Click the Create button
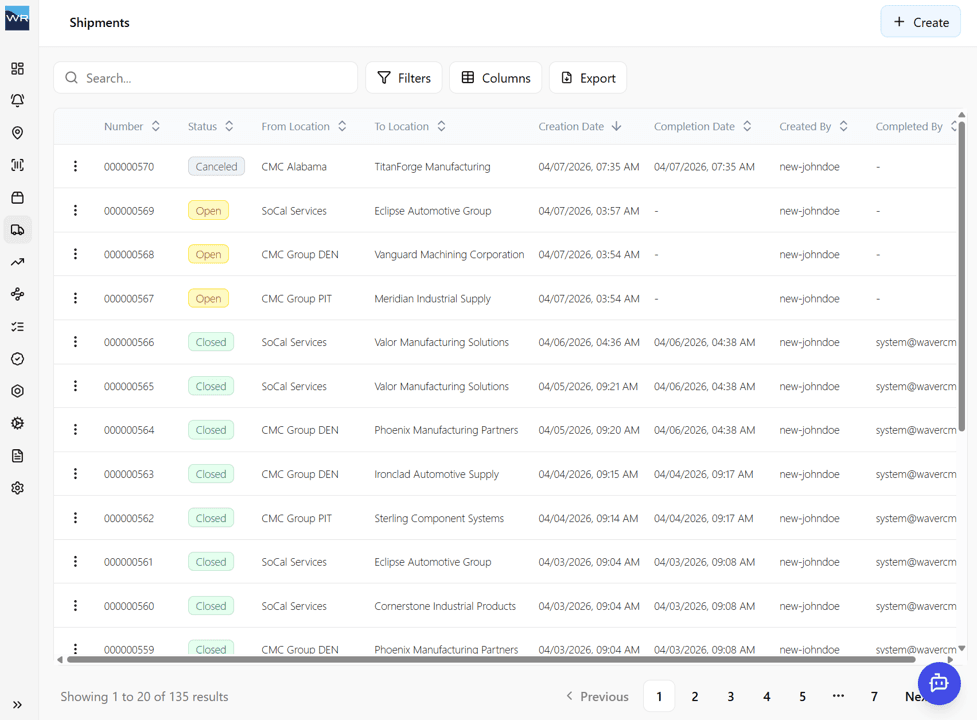 [x=919, y=21]
